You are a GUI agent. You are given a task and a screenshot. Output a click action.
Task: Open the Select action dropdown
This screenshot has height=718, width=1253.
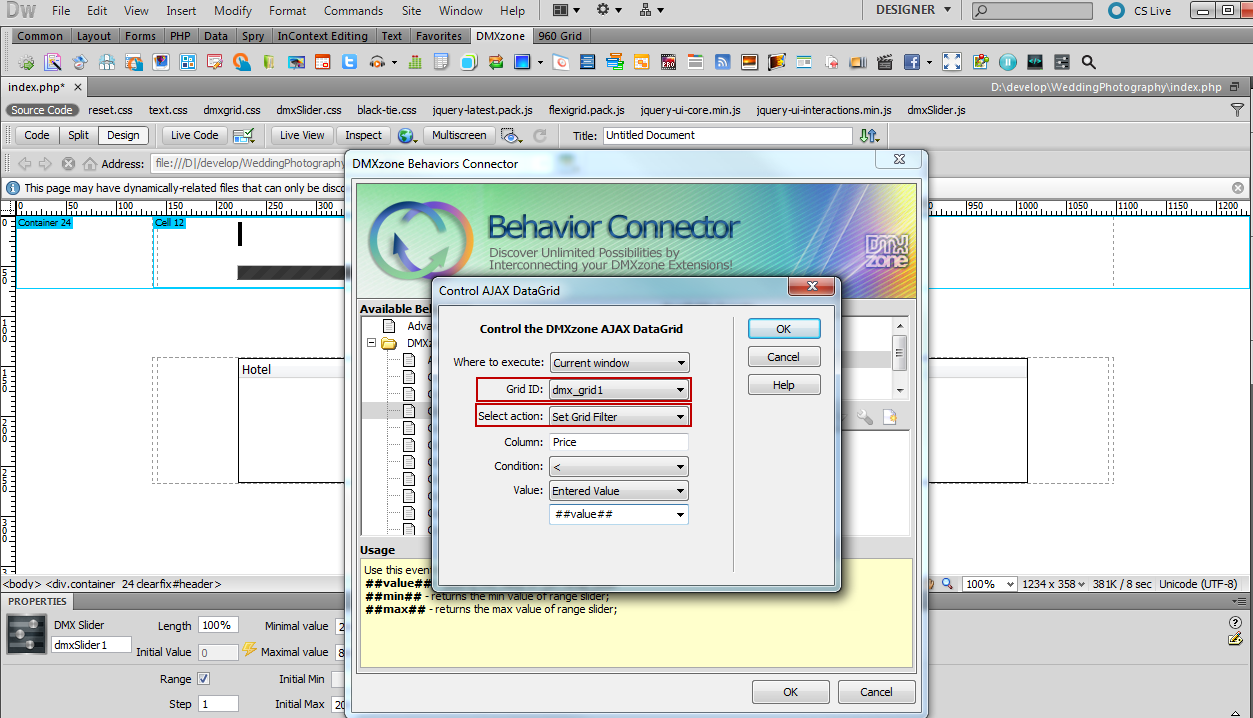pyautogui.click(x=619, y=416)
